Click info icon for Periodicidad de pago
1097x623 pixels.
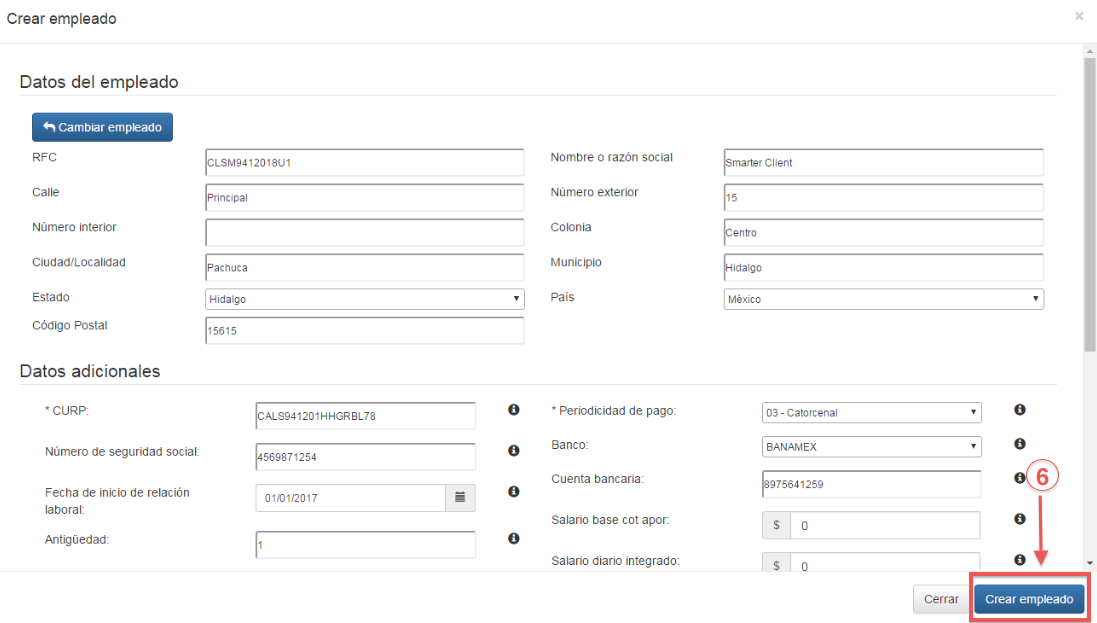[x=1019, y=410]
